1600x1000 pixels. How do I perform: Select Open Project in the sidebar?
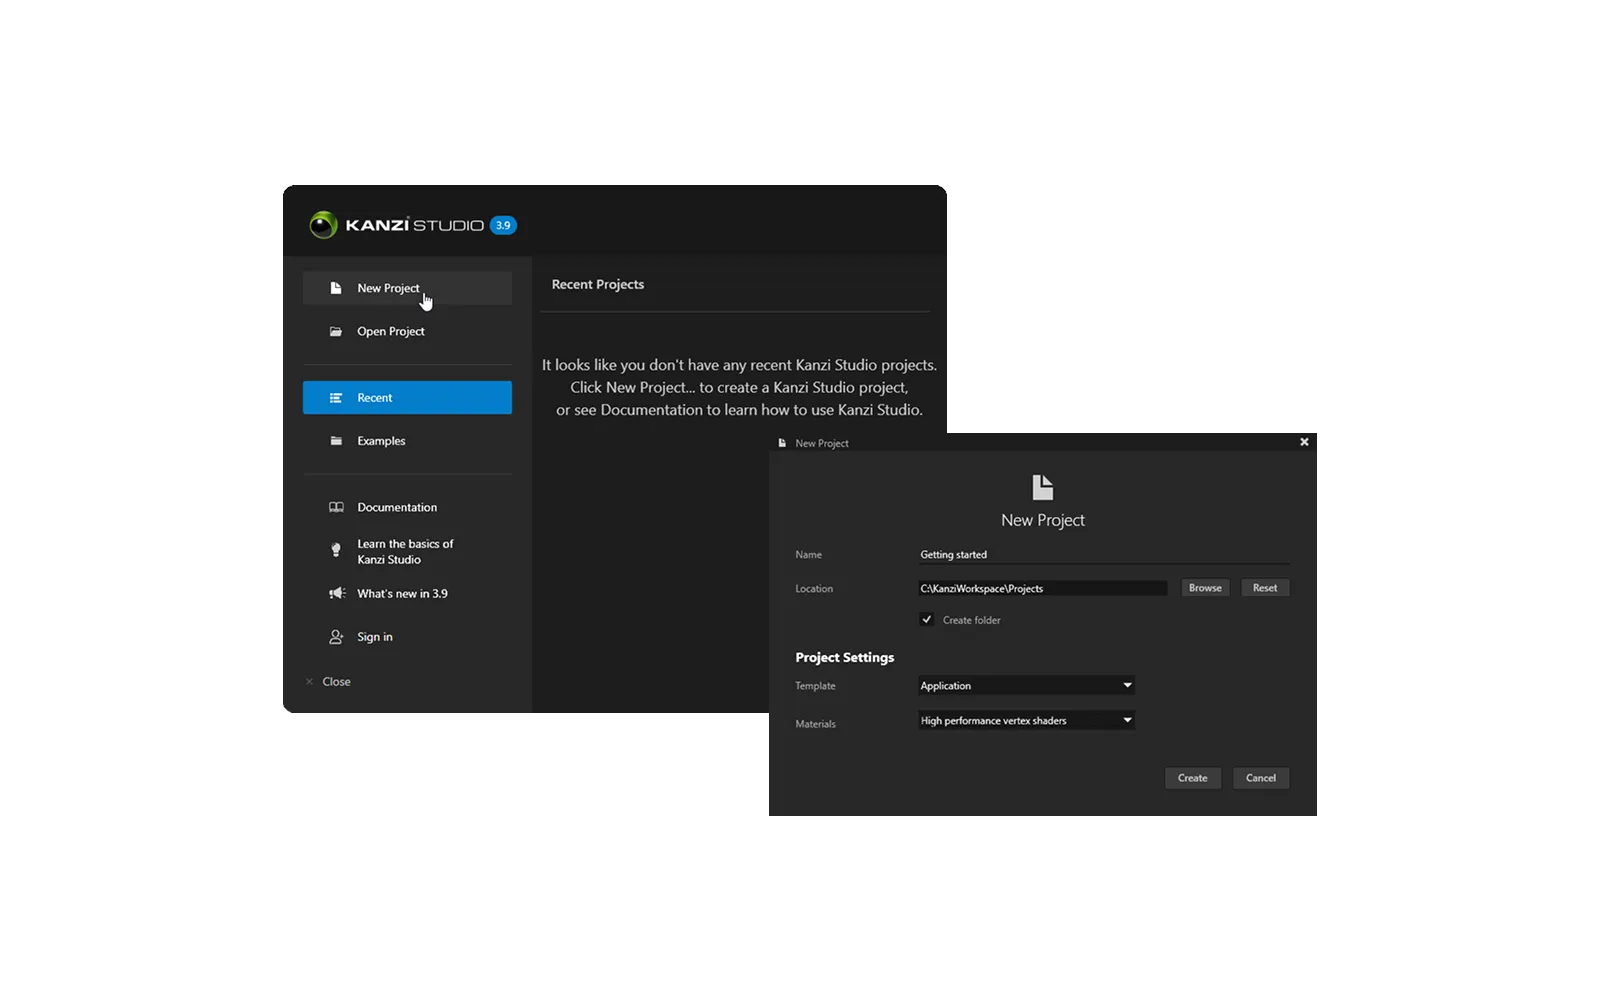(x=407, y=331)
